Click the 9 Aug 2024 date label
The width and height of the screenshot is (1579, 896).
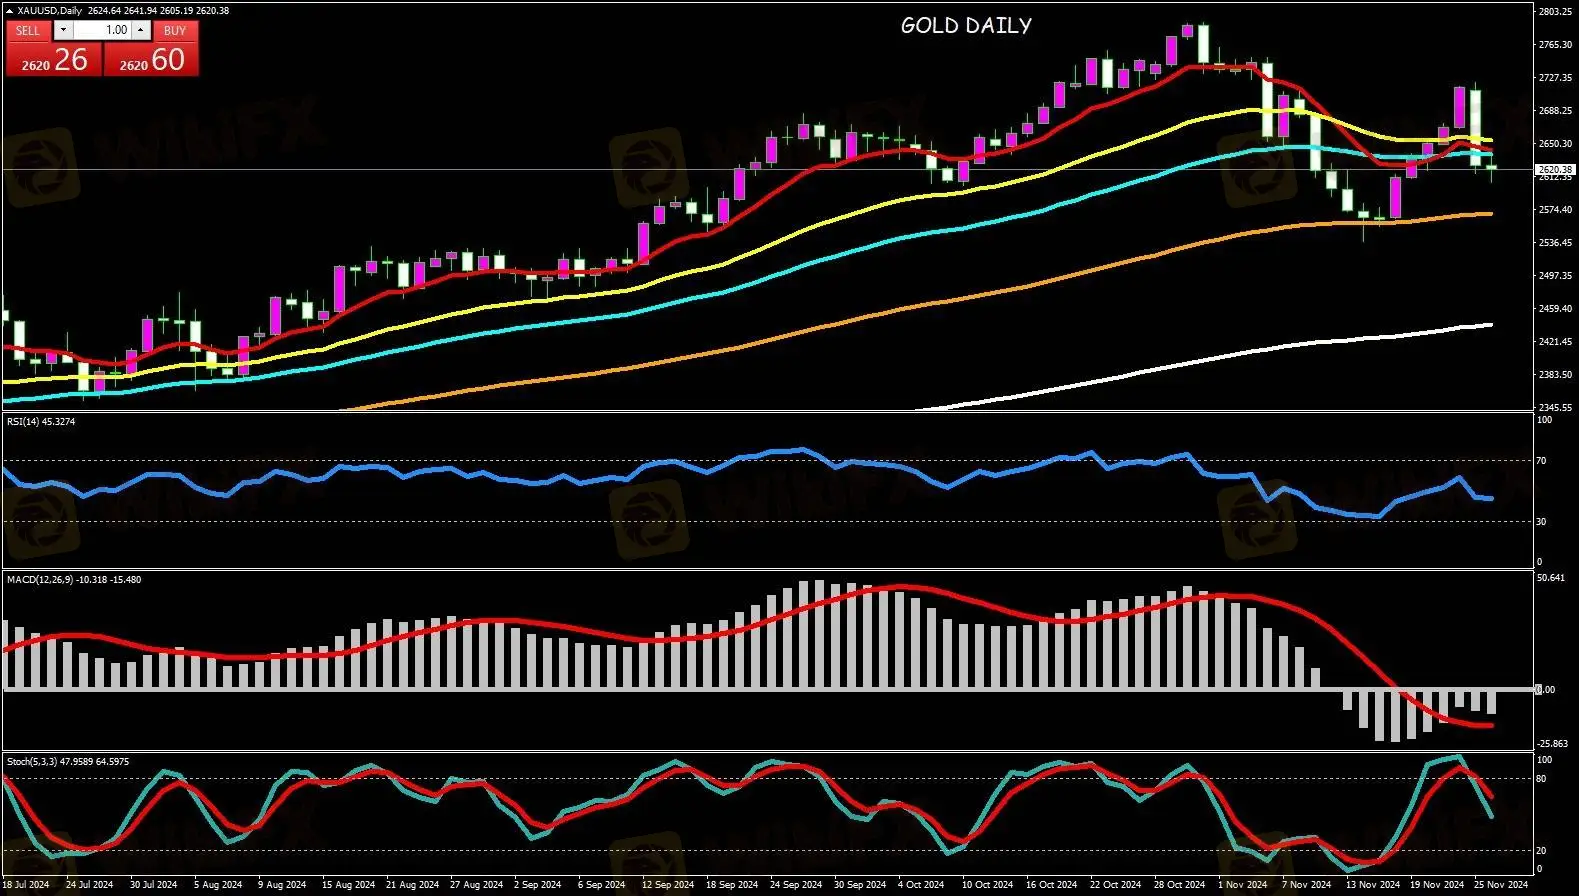tap(282, 885)
